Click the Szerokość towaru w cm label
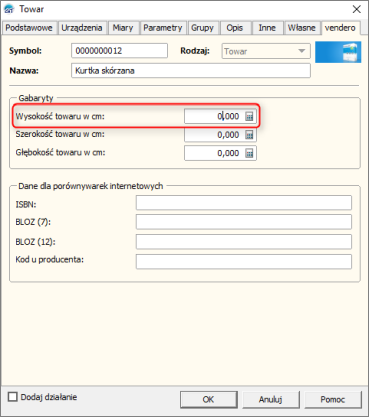This screenshot has height=417, width=369. (x=60, y=134)
